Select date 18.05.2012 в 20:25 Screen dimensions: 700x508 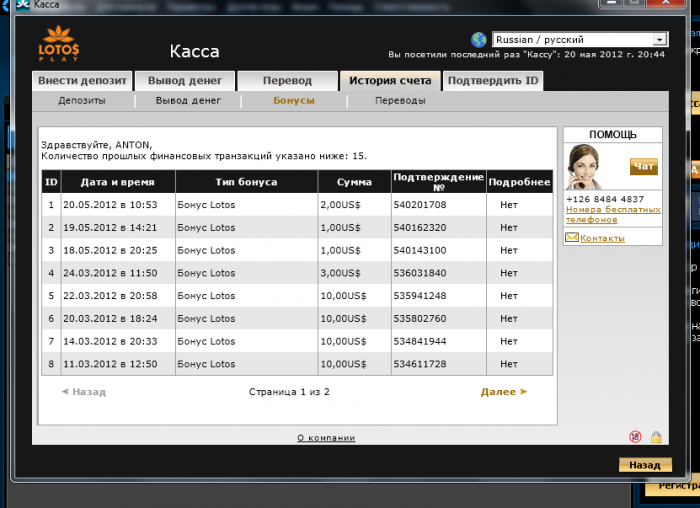click(x=110, y=250)
